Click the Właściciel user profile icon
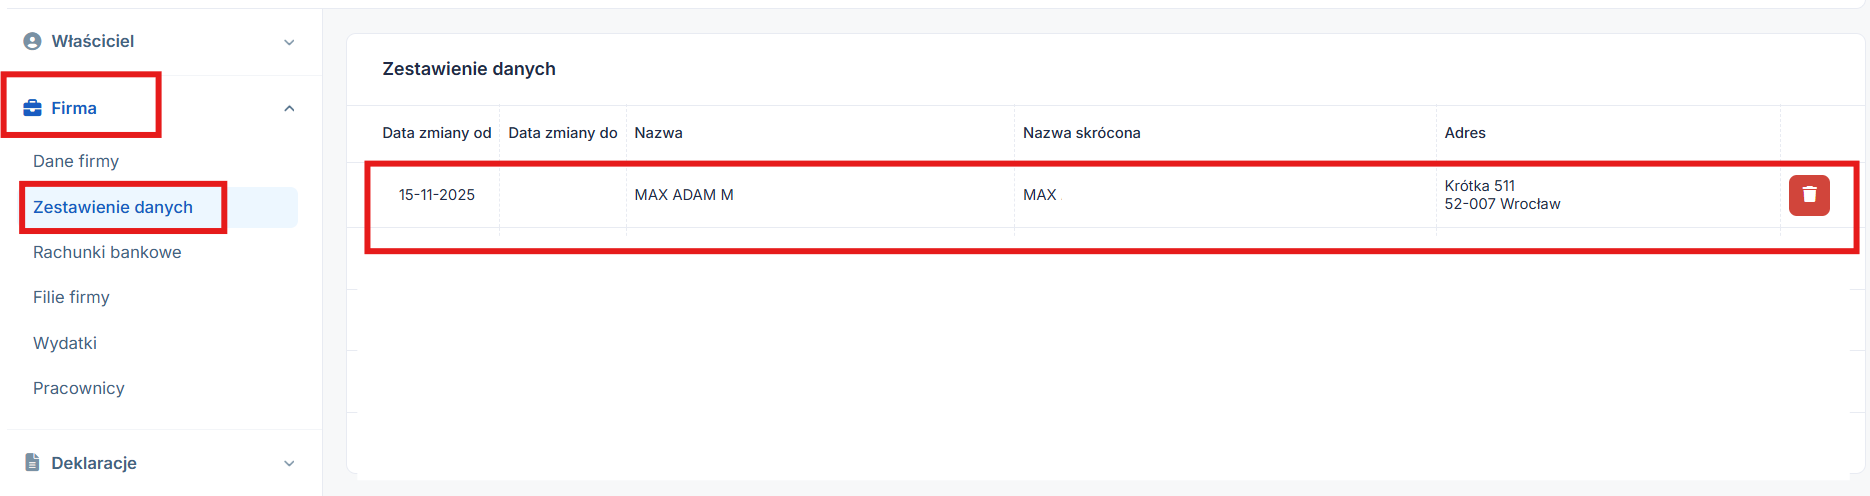 coord(32,41)
